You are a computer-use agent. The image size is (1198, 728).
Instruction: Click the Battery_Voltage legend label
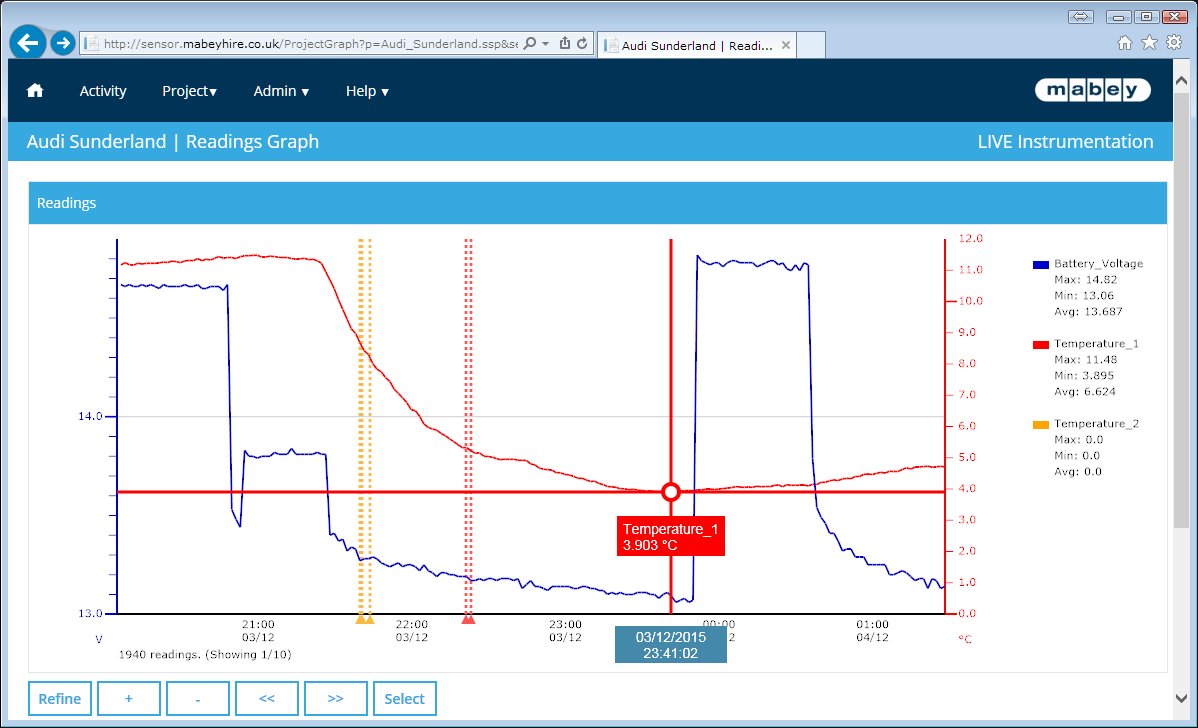(x=1099, y=264)
